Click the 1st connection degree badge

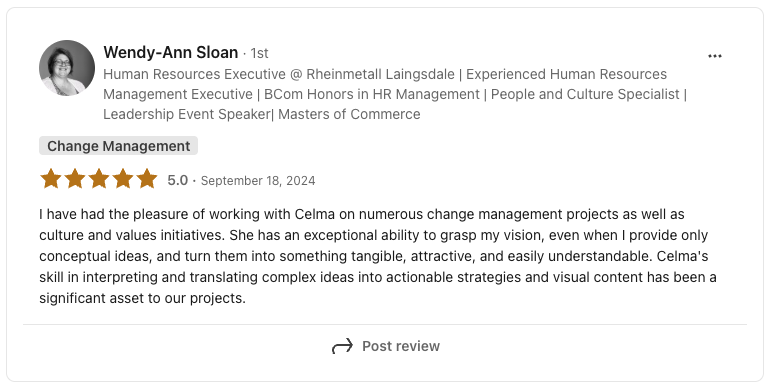pyautogui.click(x=259, y=53)
